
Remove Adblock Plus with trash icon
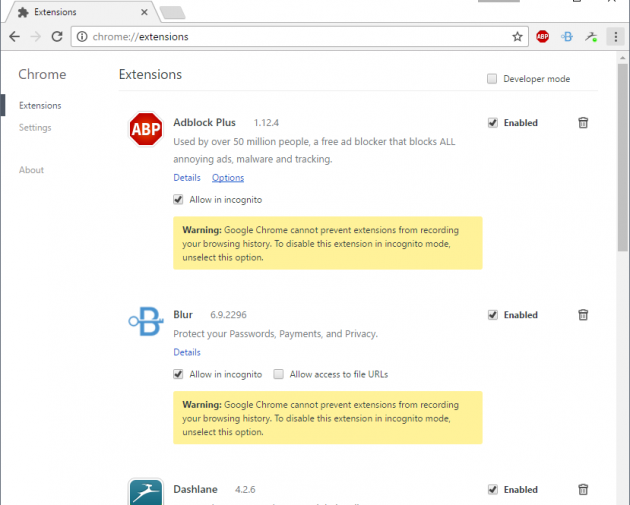coord(583,123)
